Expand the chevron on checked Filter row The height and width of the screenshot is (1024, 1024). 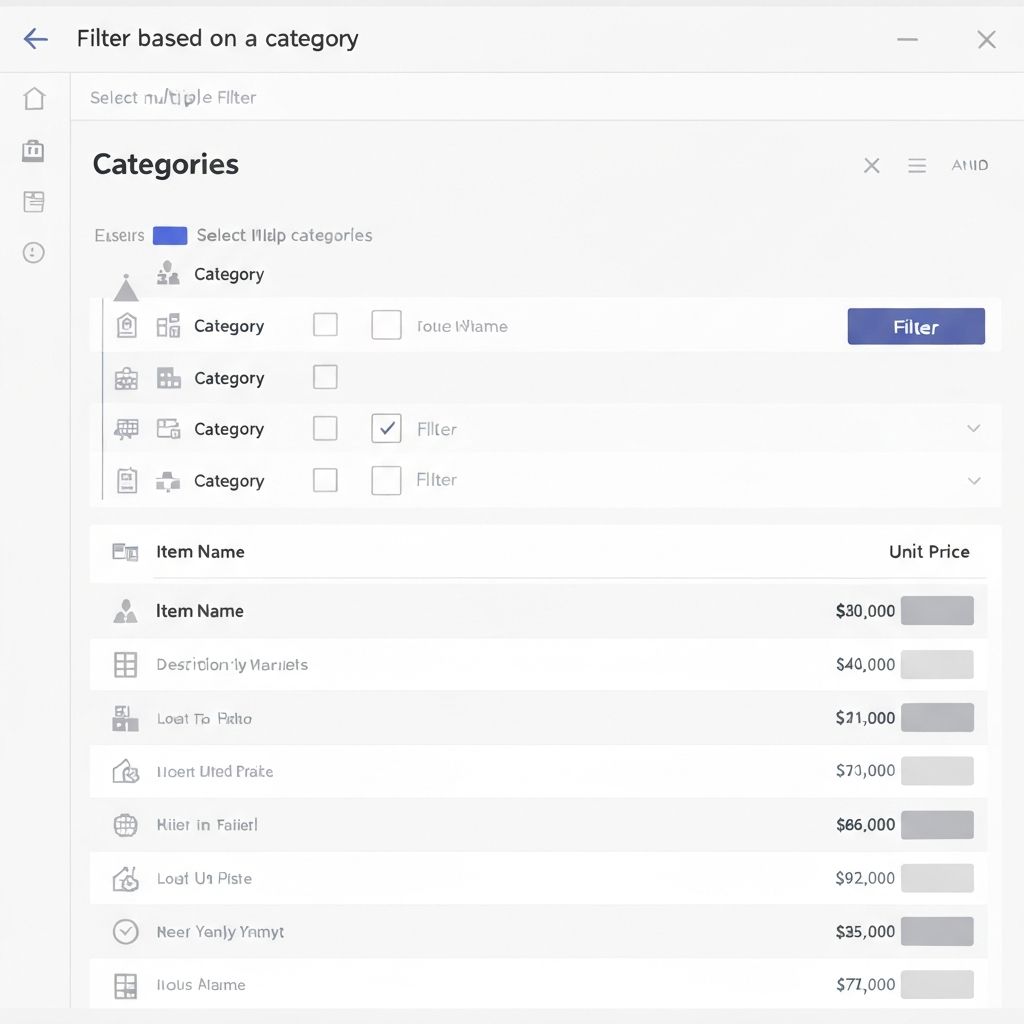[x=973, y=429]
